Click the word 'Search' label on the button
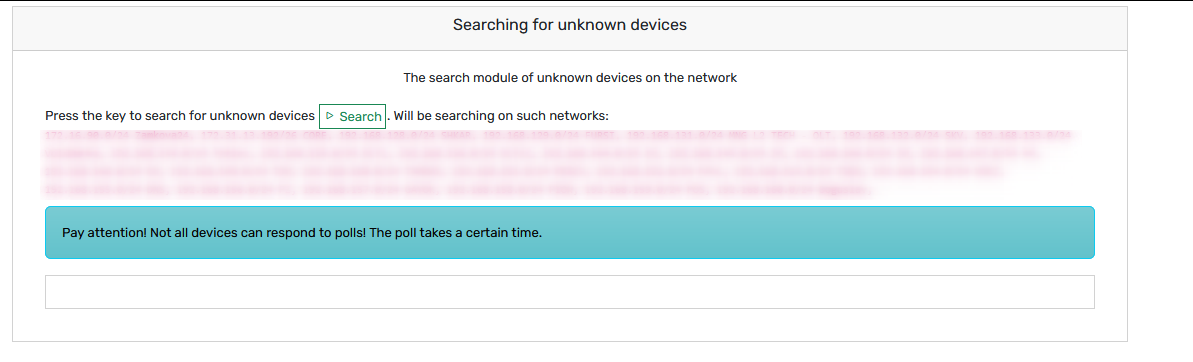The height and width of the screenshot is (362, 1193). click(361, 116)
